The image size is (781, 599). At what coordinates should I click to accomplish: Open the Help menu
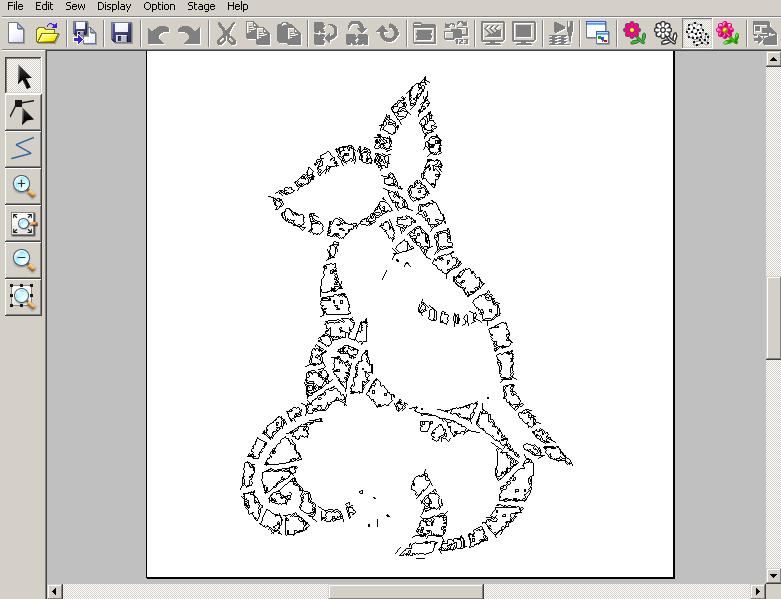click(238, 6)
